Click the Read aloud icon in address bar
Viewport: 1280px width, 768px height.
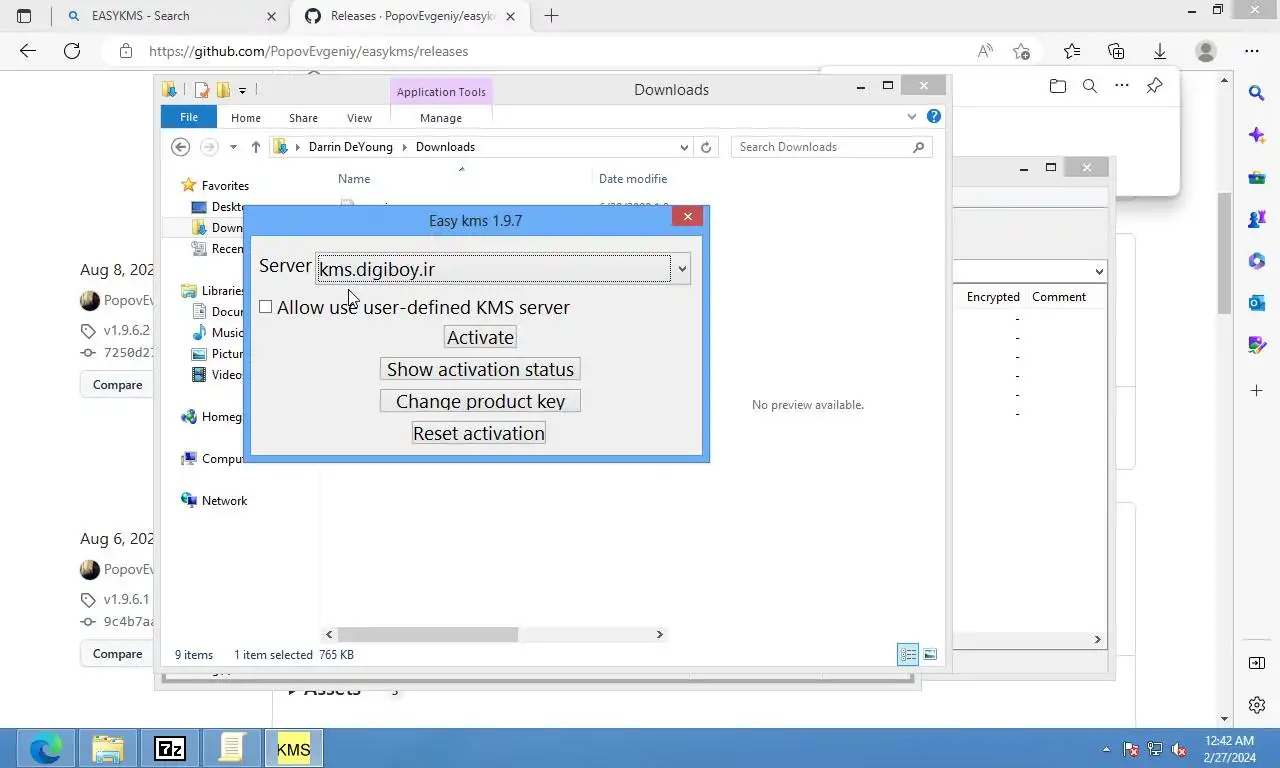[985, 51]
